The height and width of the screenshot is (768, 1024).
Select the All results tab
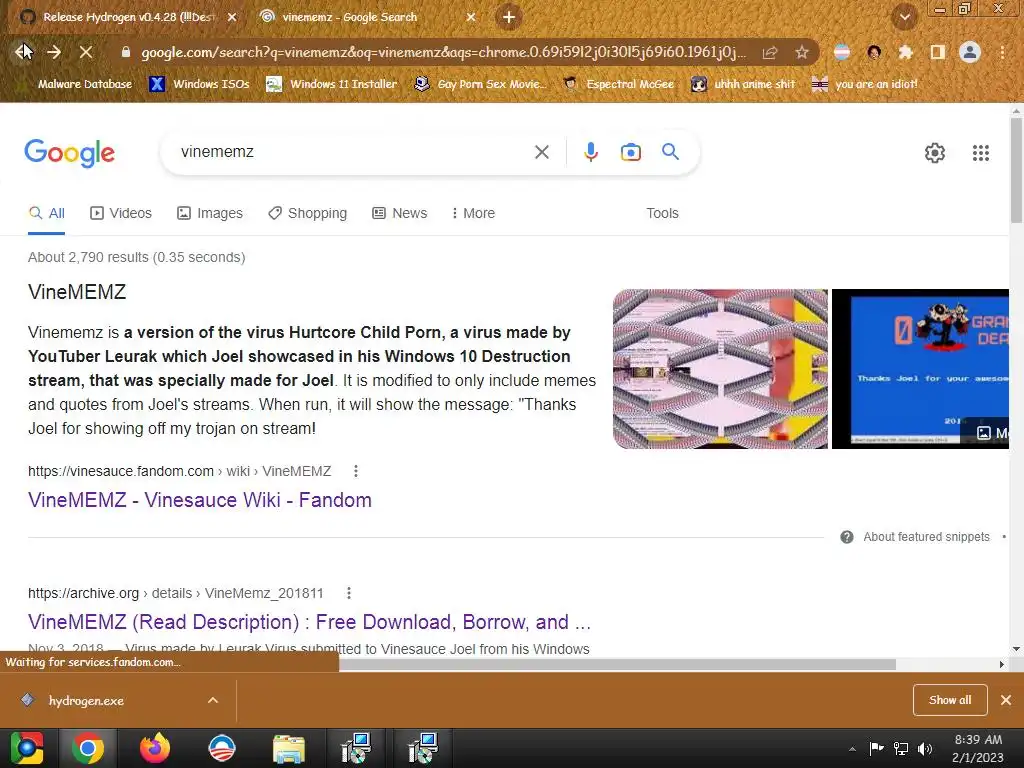tap(46, 214)
